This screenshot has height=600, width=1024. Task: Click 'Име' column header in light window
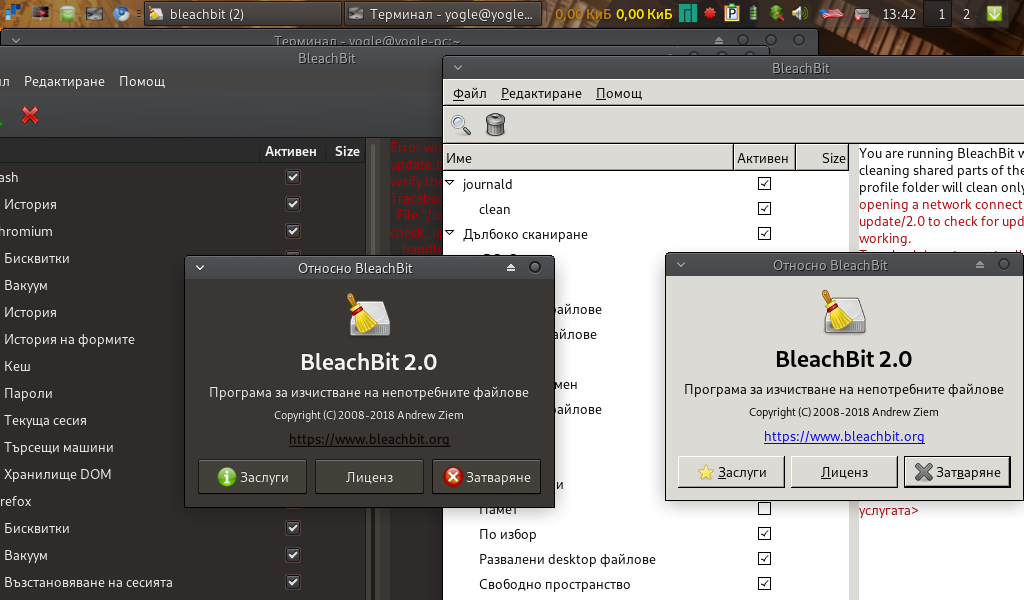pyautogui.click(x=588, y=158)
